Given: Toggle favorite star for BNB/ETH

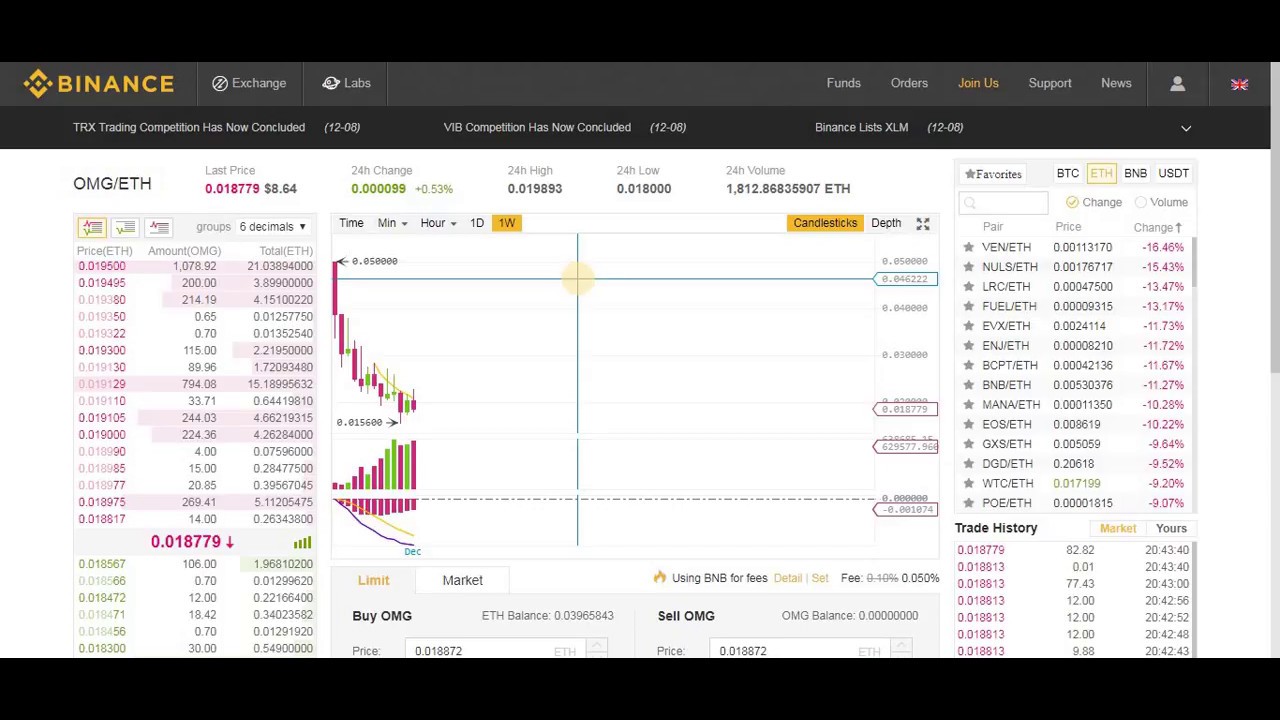Looking at the screenshot, I should [x=968, y=385].
